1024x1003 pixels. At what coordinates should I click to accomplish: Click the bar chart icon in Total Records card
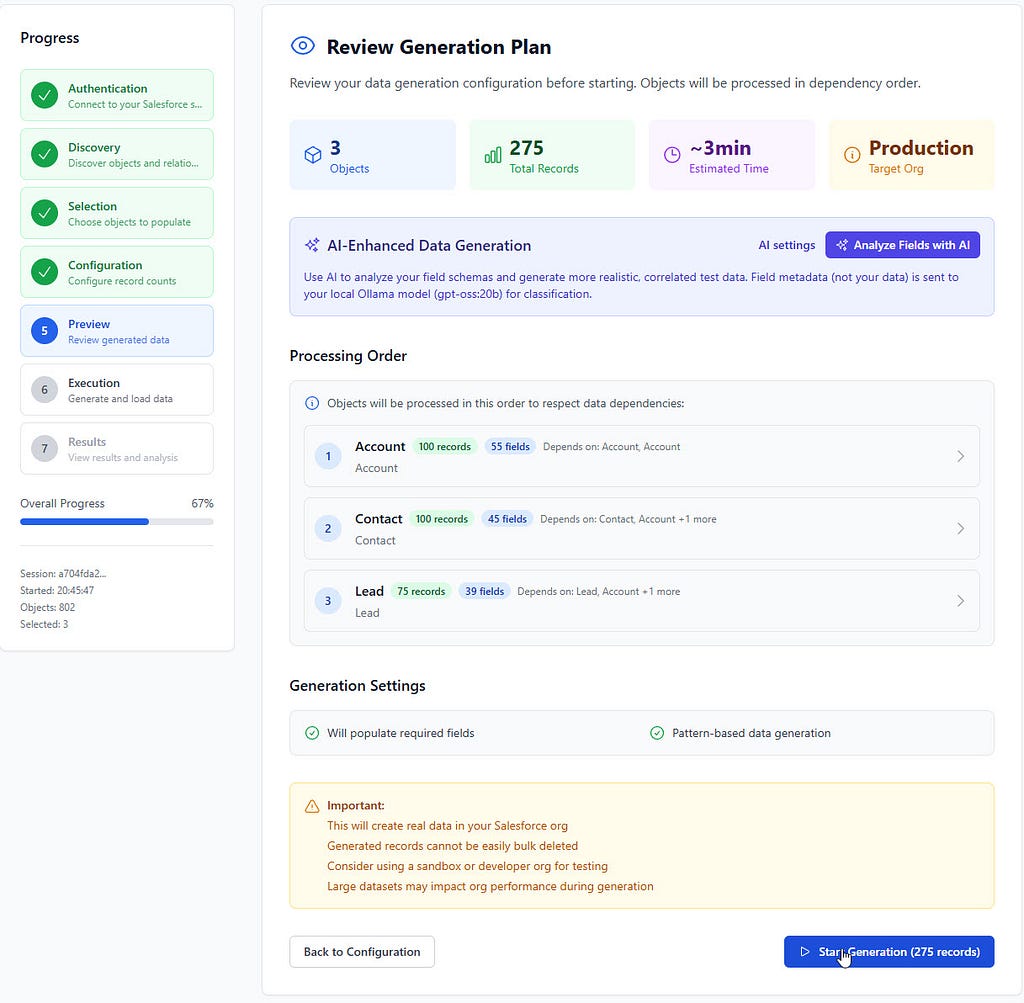click(493, 155)
